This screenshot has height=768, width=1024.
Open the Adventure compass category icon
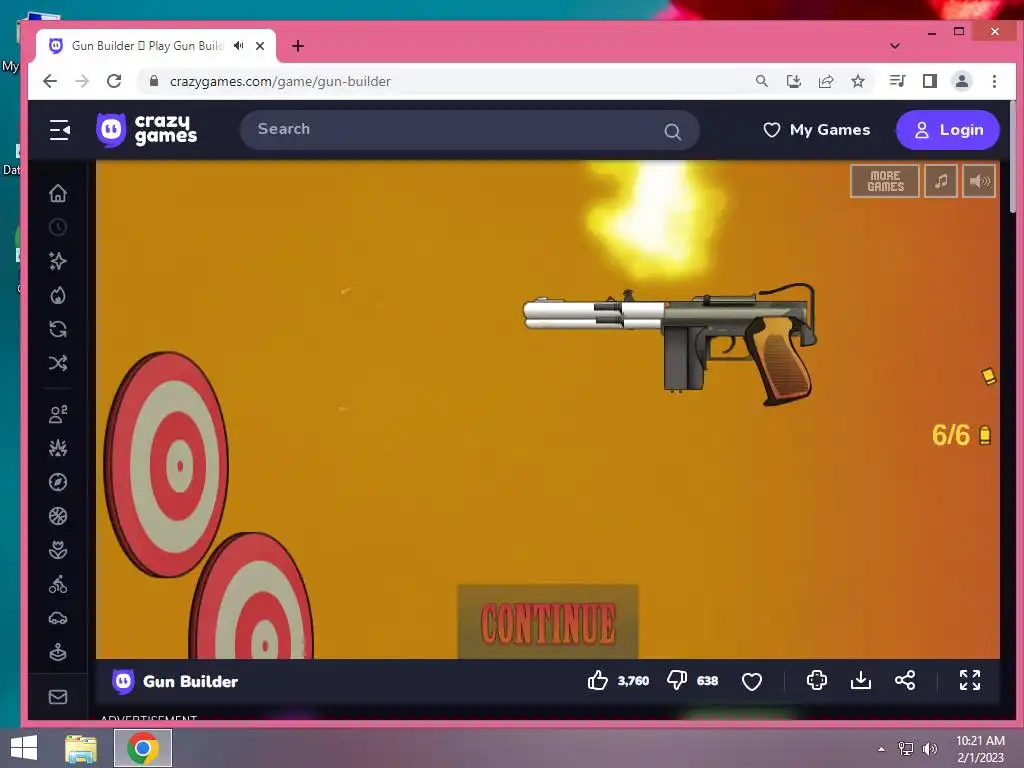pyautogui.click(x=58, y=482)
